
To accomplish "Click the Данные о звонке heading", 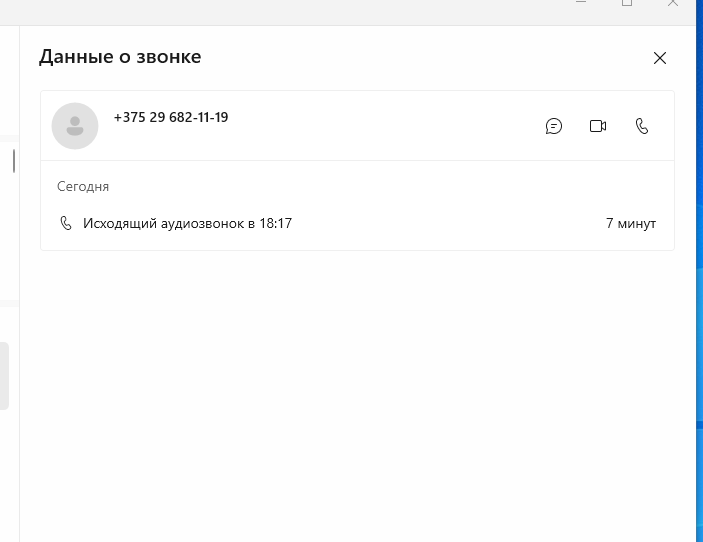I will (120, 57).
